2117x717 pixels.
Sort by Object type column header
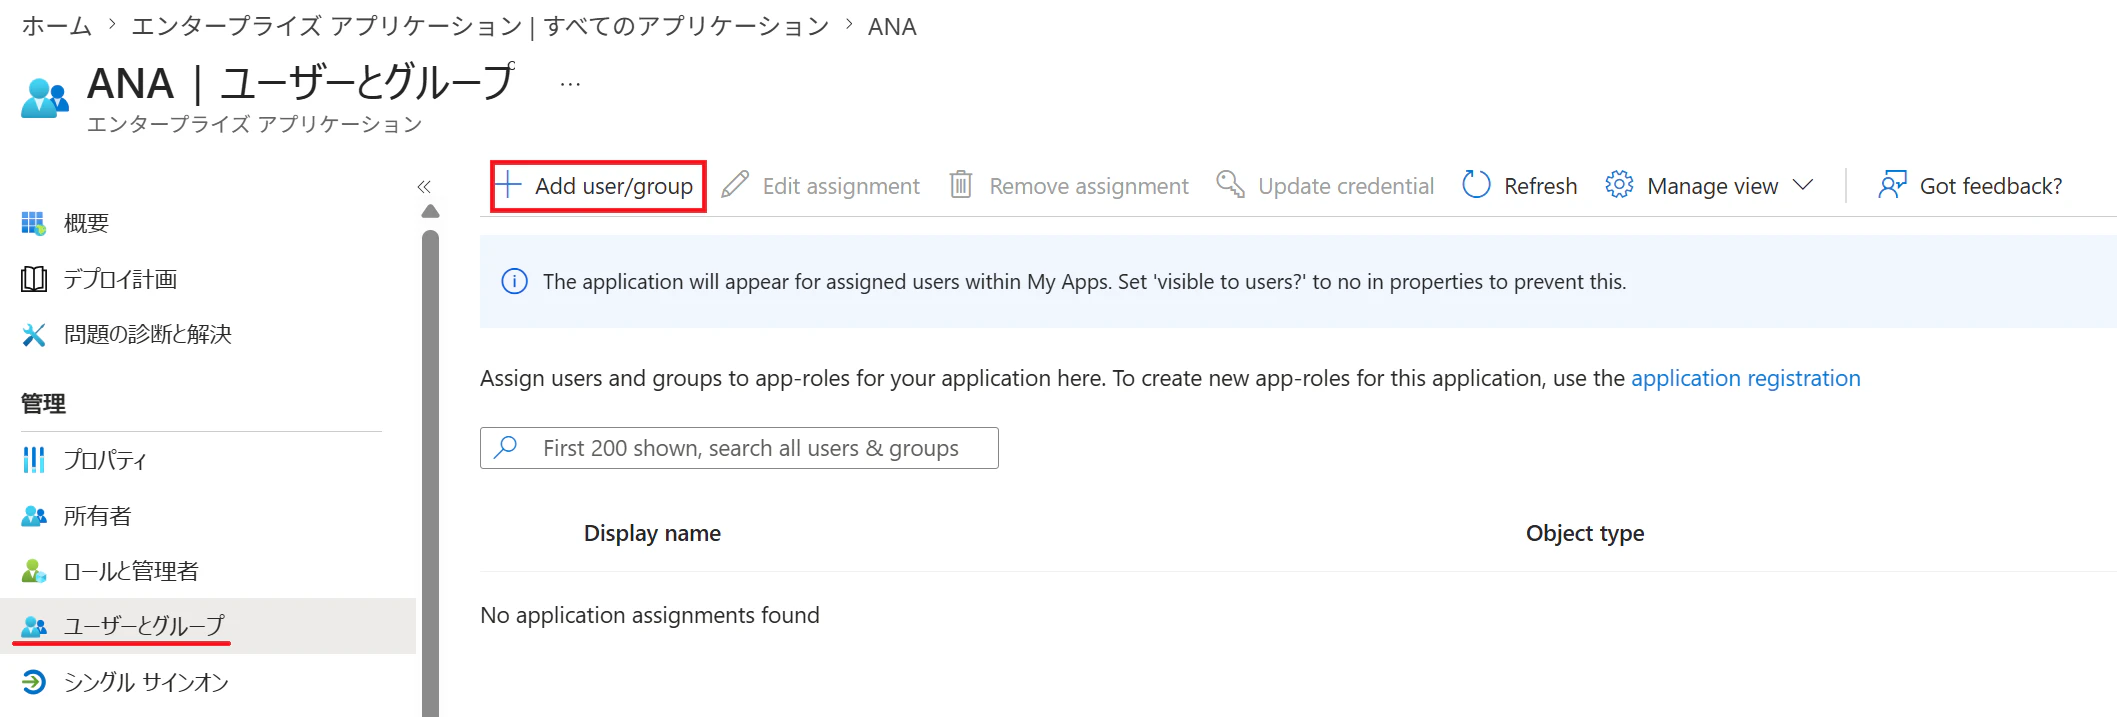[x=1585, y=533]
